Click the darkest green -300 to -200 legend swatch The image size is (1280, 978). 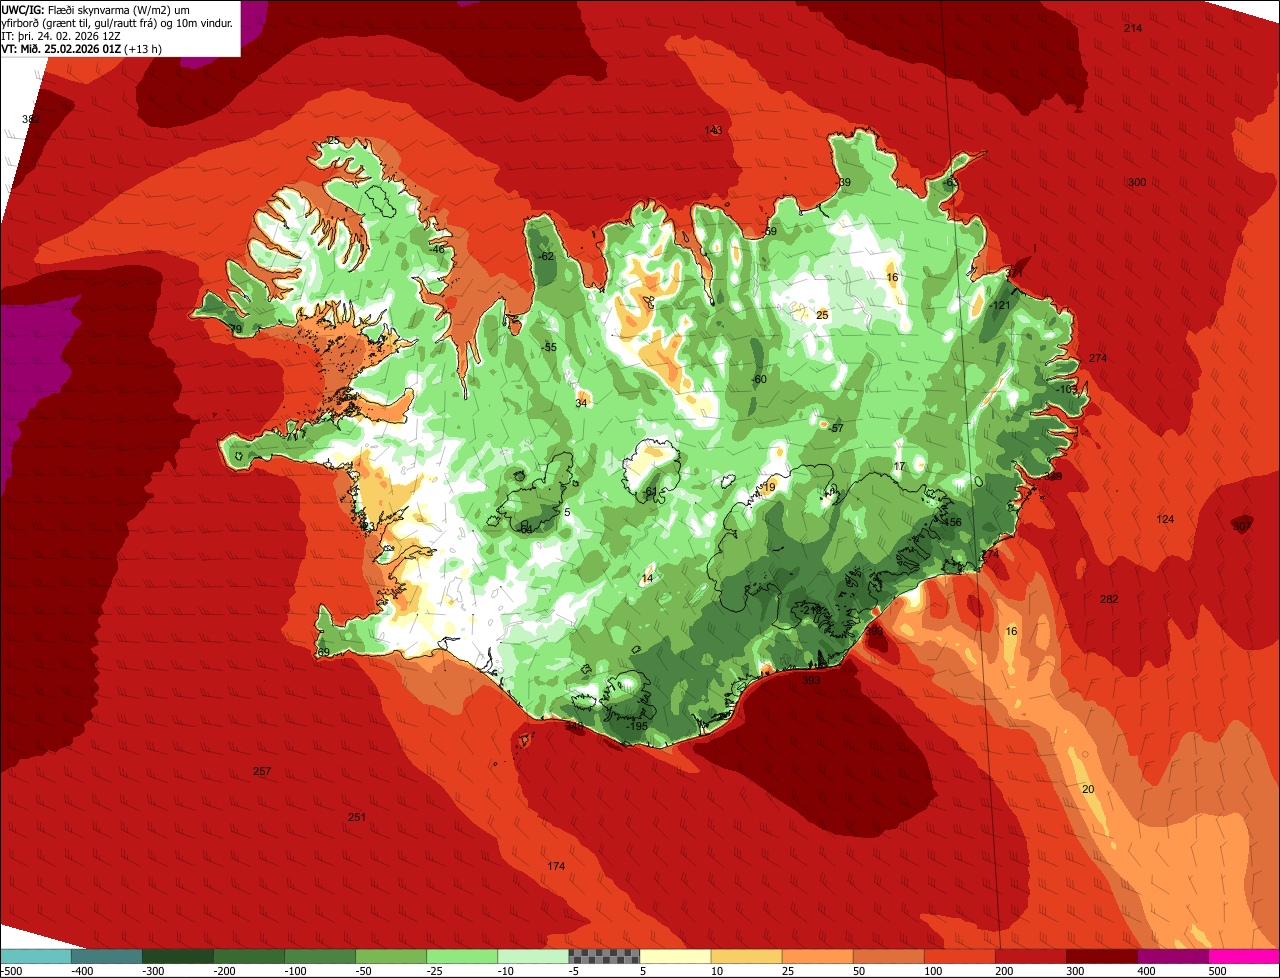click(177, 956)
